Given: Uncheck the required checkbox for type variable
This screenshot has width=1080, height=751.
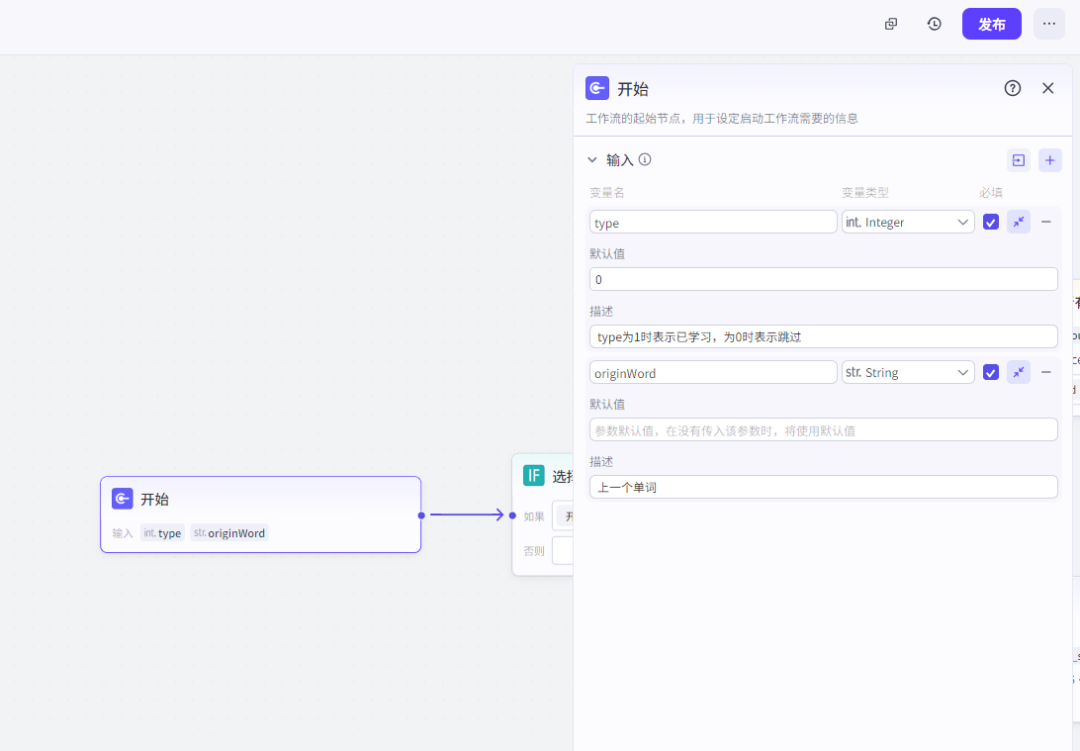Looking at the screenshot, I should [x=990, y=221].
